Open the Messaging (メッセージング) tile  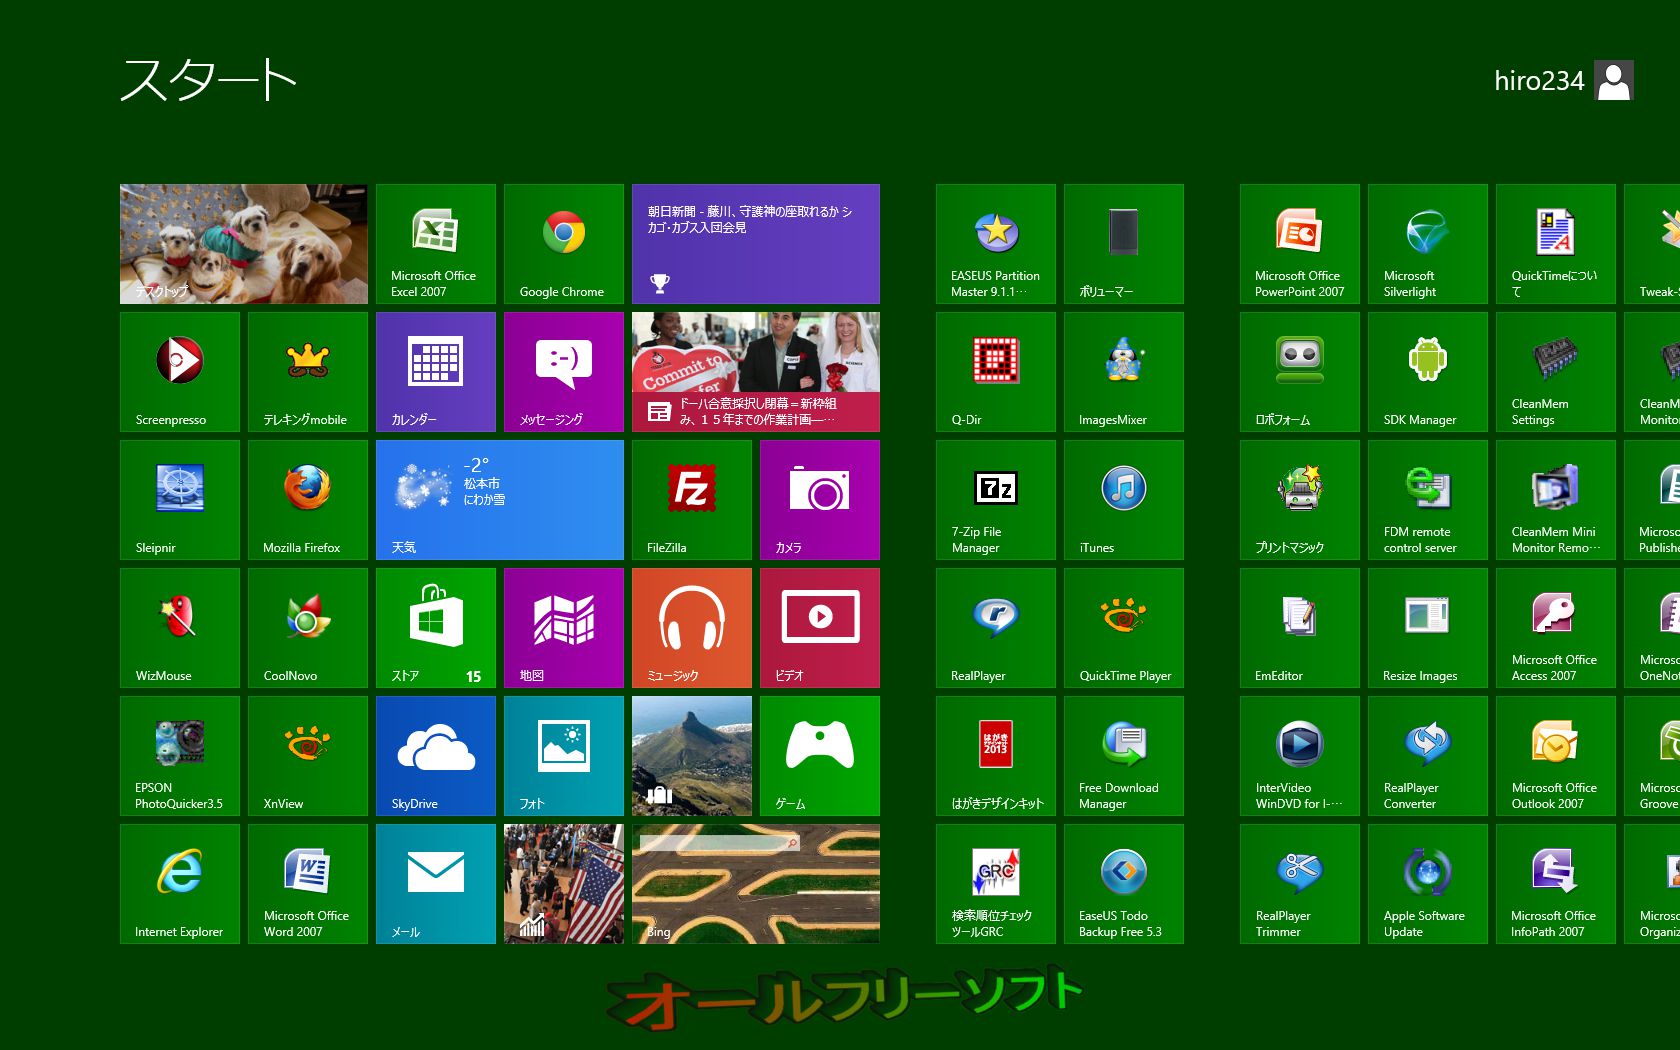[x=564, y=372]
